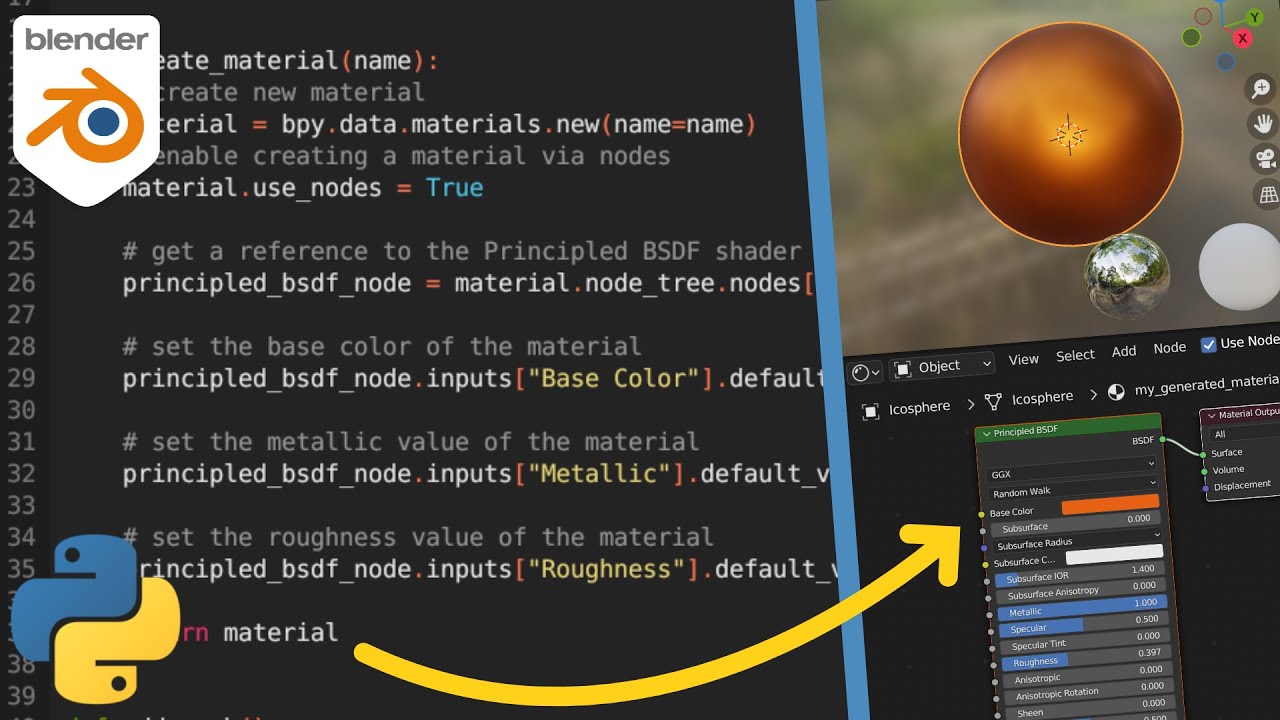Click the Icosphere mesh data icon in the breadcrumb
The width and height of the screenshot is (1280, 720).
coord(994,399)
